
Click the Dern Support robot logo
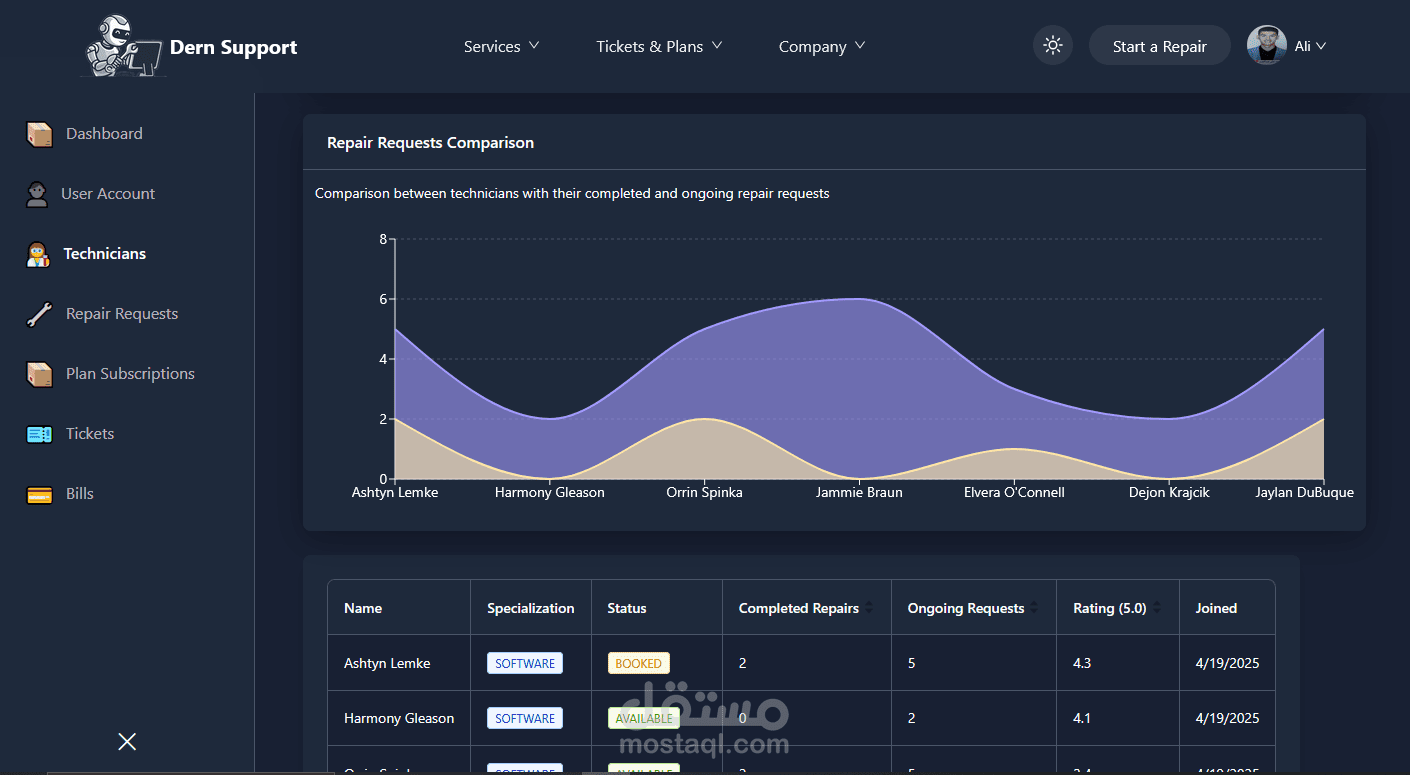pos(121,46)
